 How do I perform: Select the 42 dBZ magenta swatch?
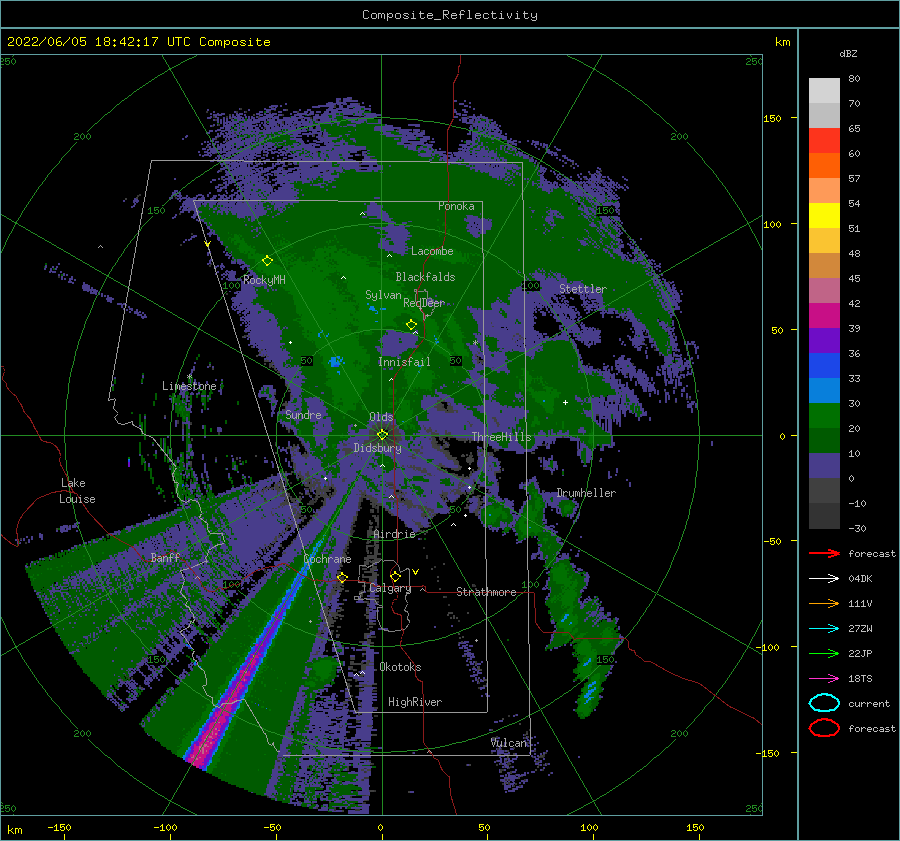(x=824, y=315)
